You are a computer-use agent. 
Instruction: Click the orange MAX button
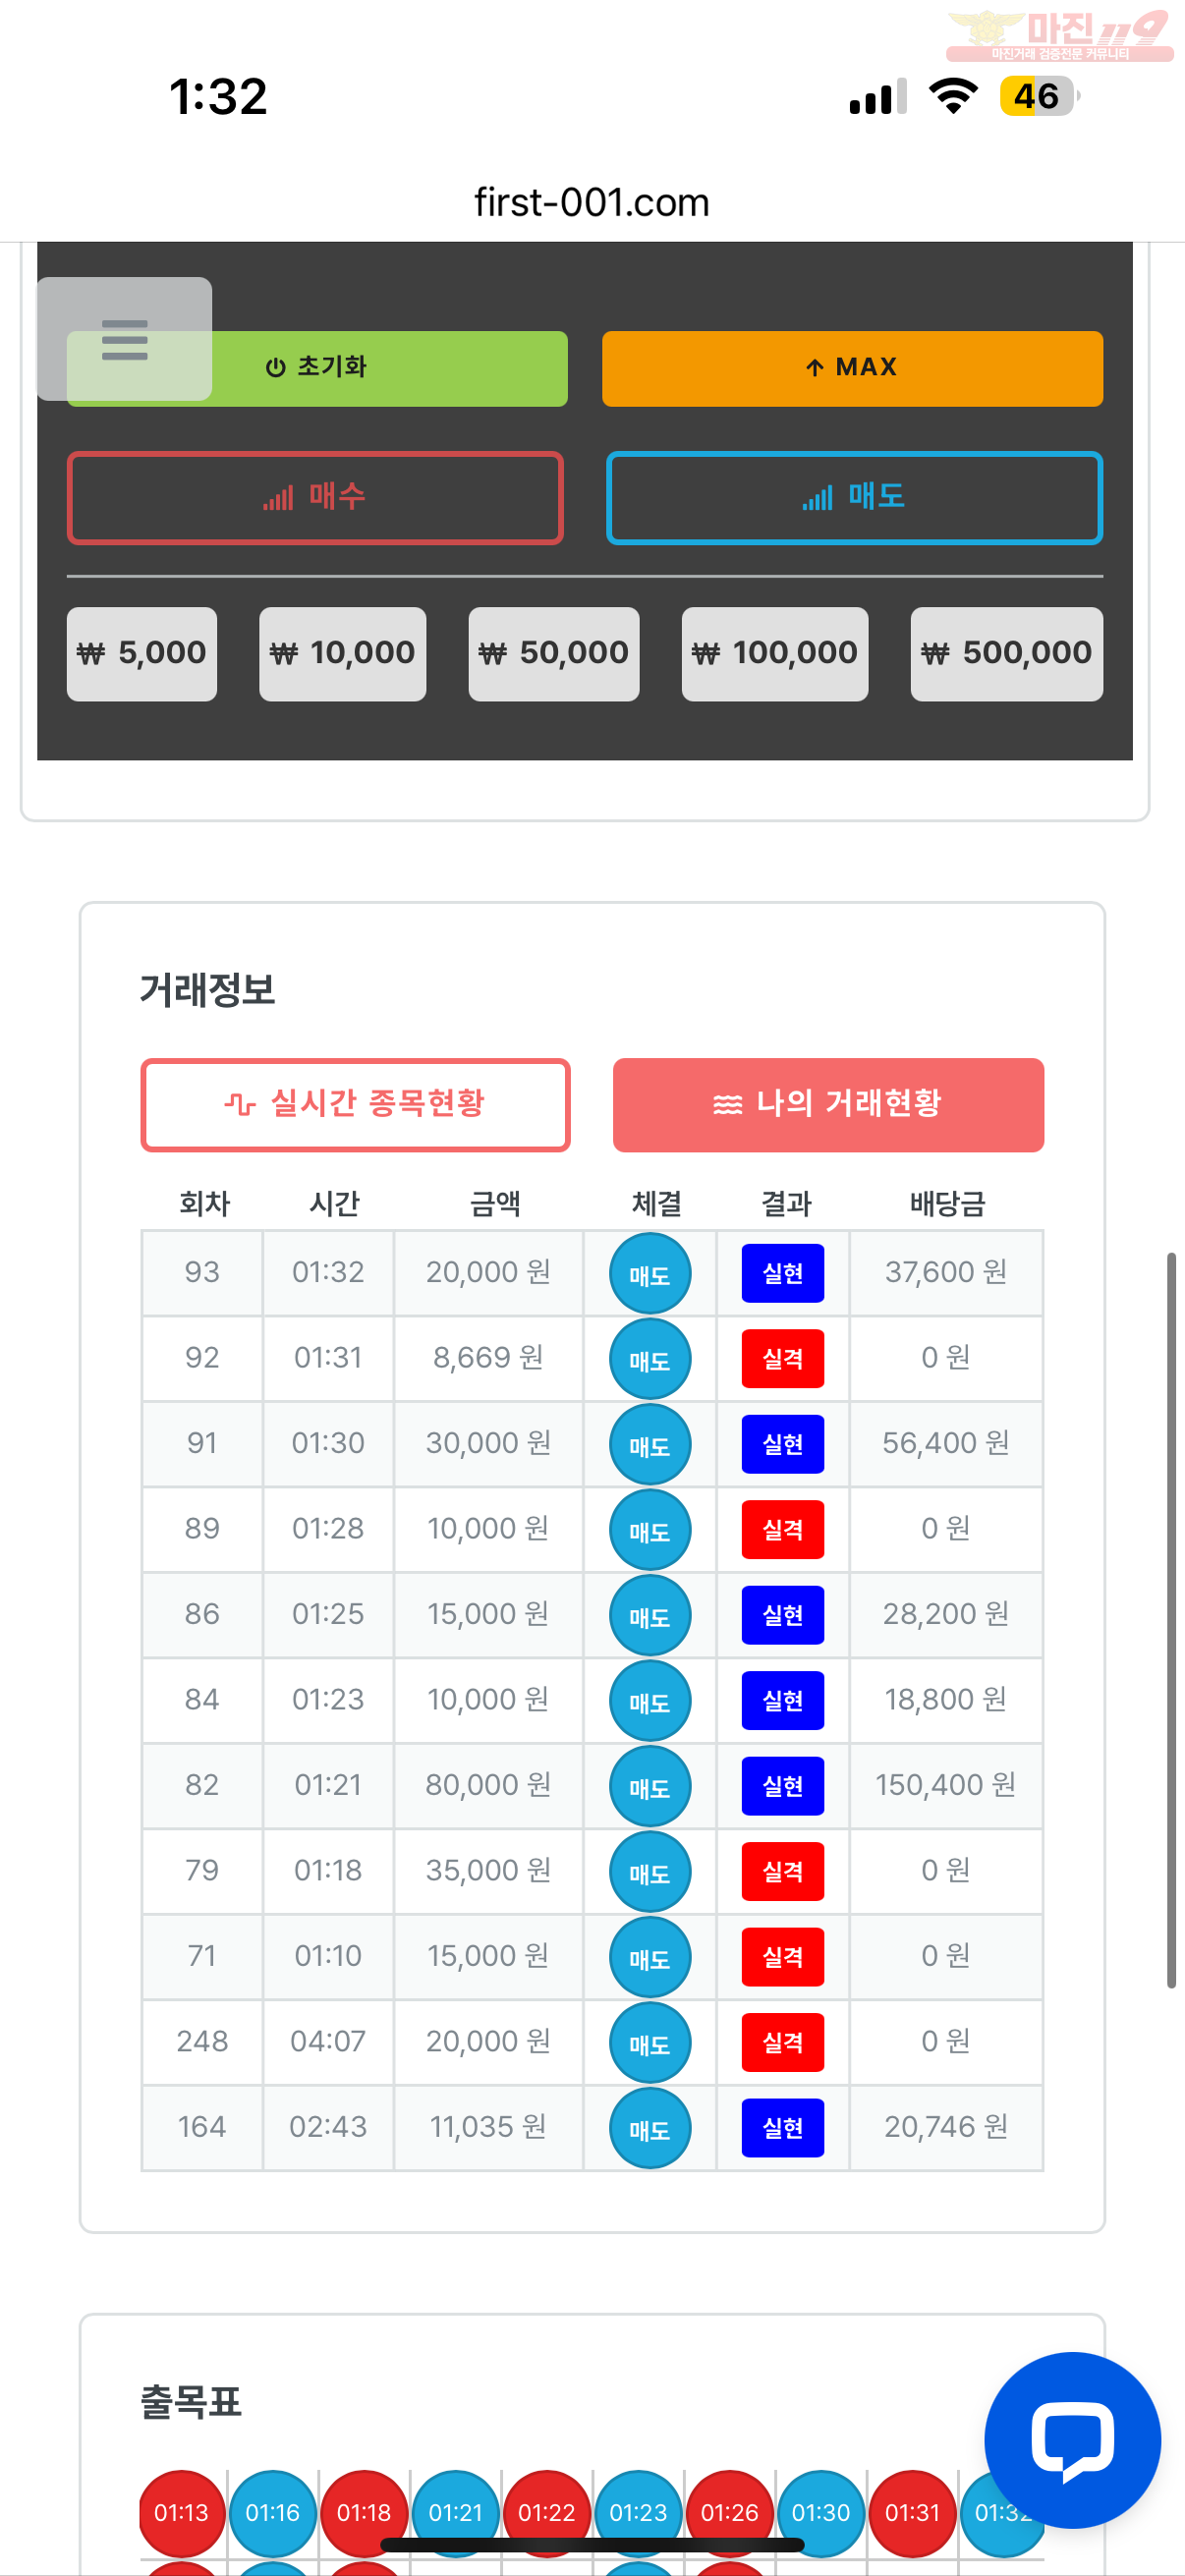click(852, 368)
